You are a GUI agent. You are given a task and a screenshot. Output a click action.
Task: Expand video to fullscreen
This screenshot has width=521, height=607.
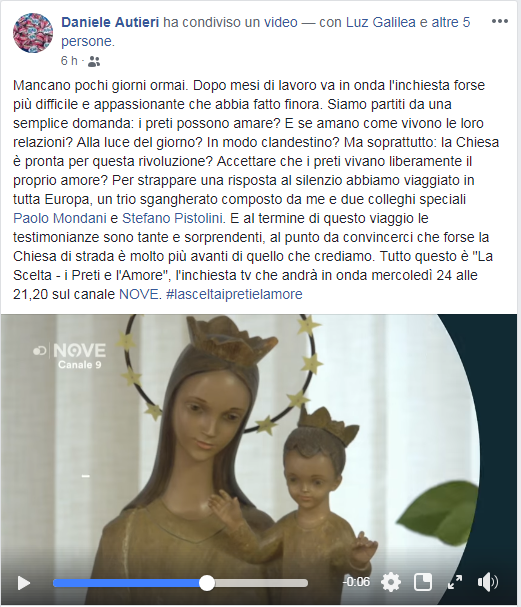(x=455, y=582)
